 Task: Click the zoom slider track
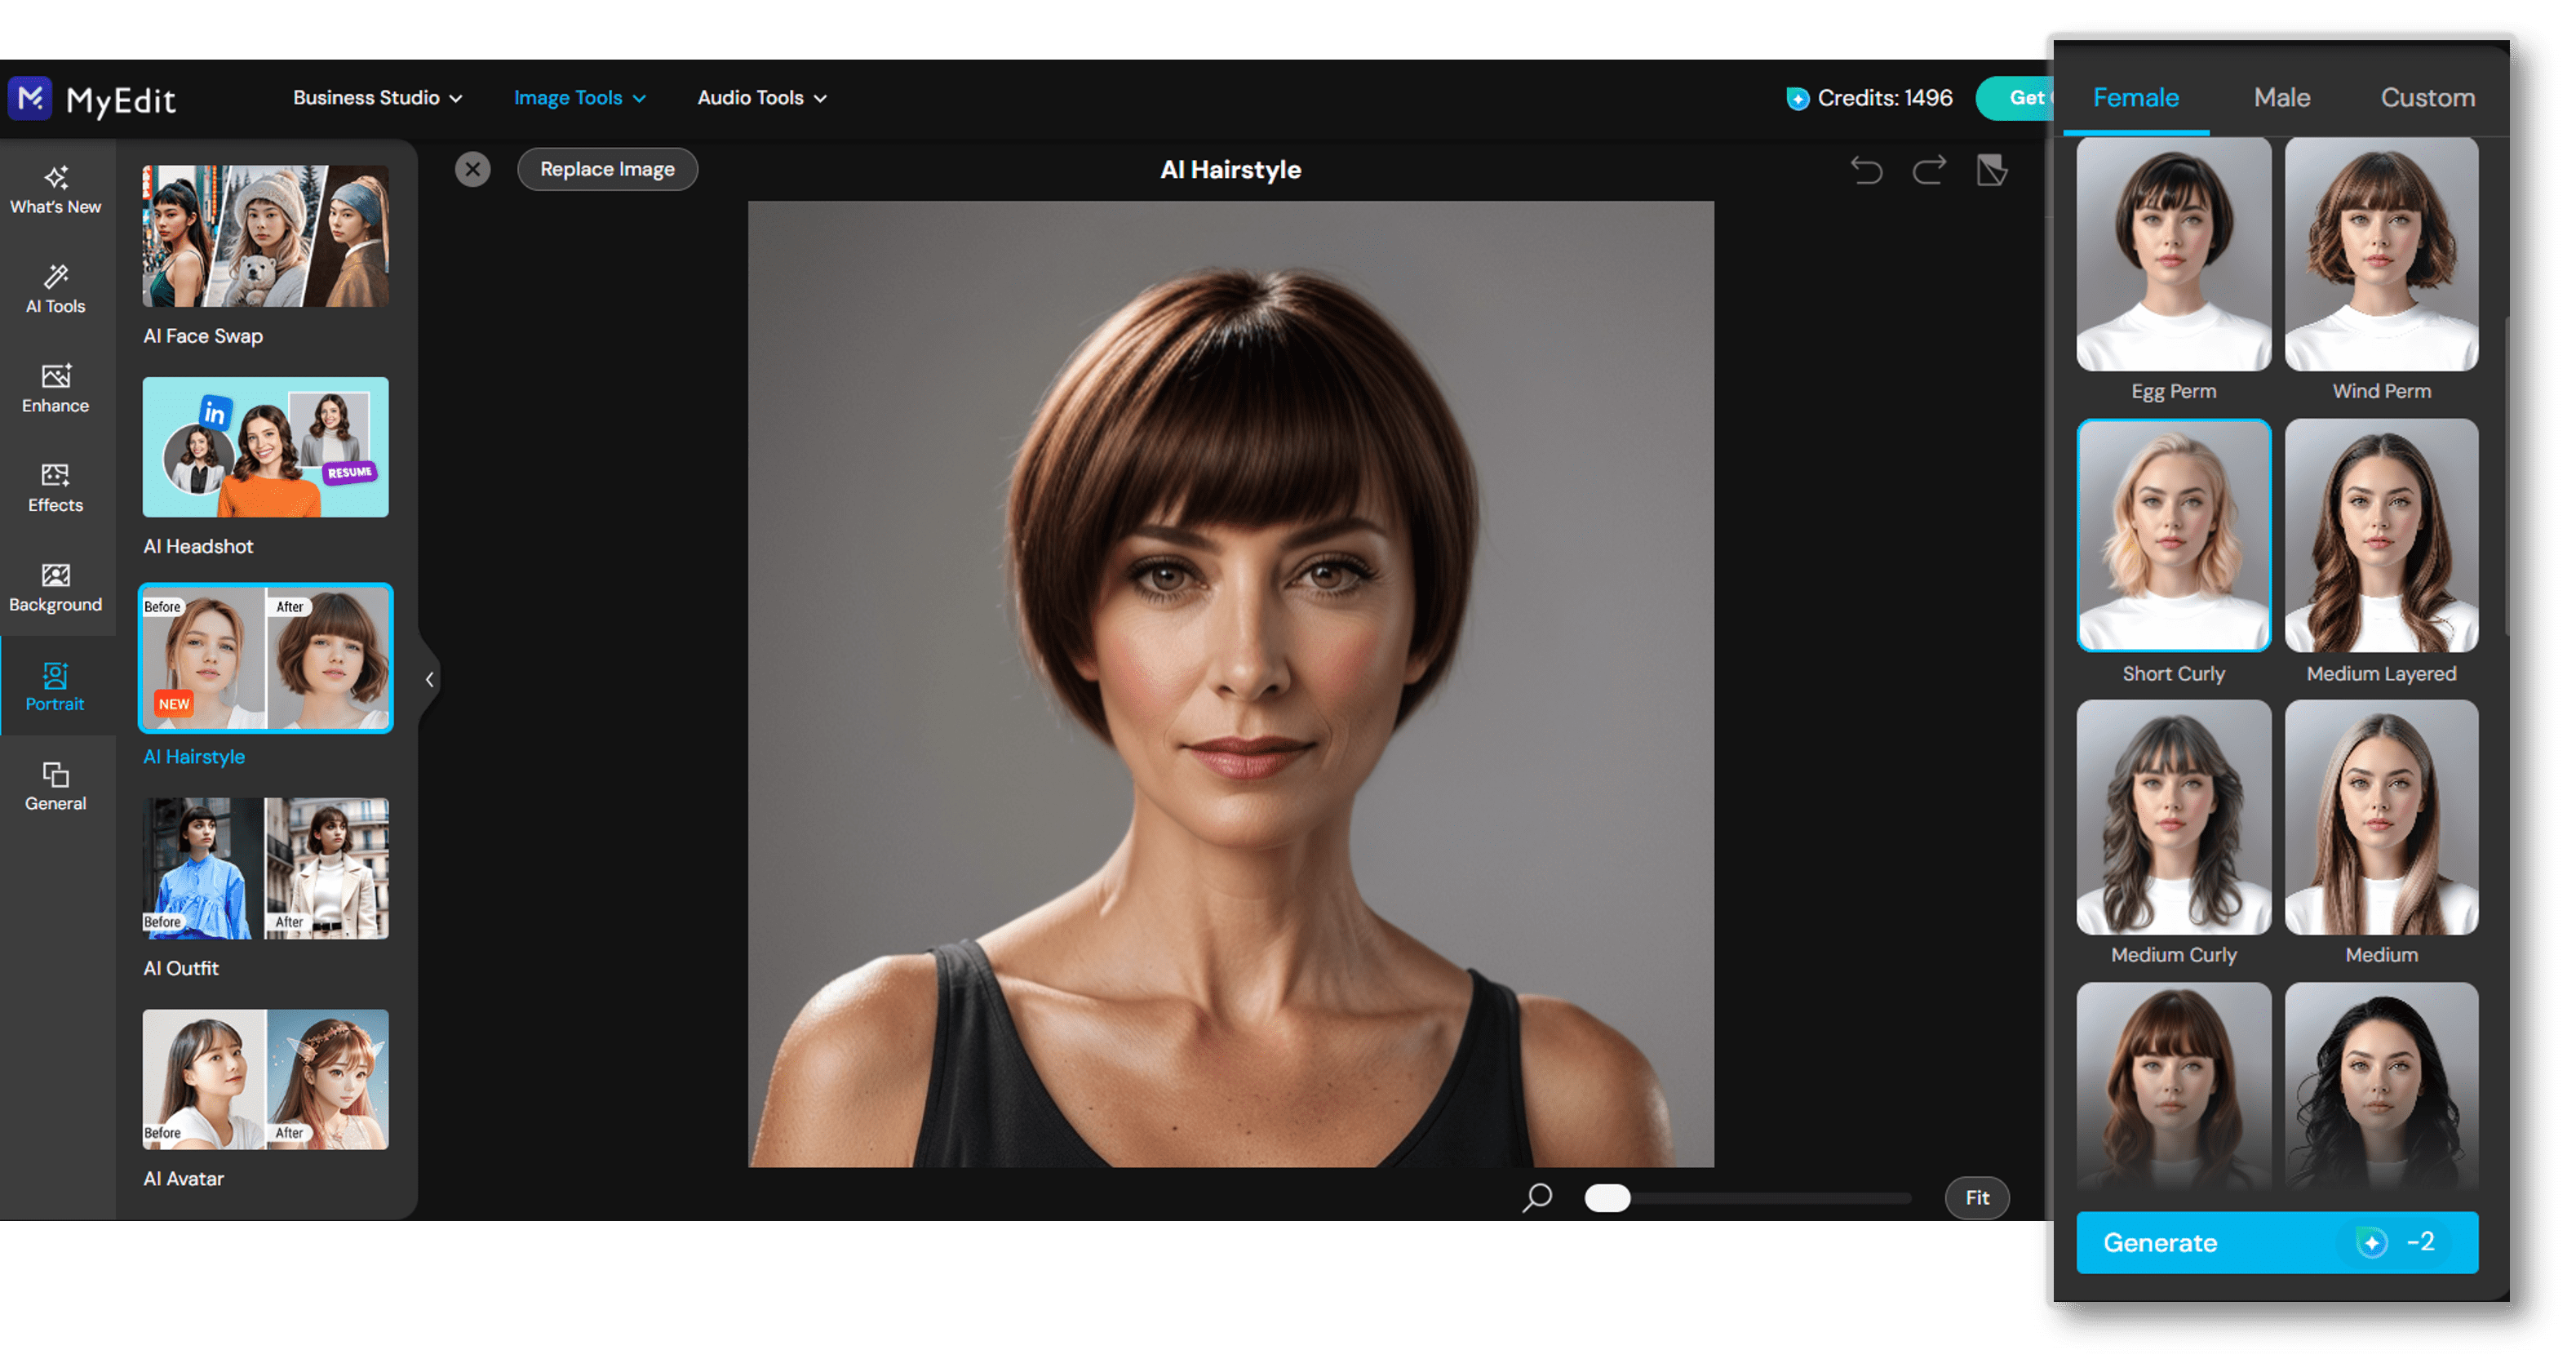click(x=1770, y=1198)
